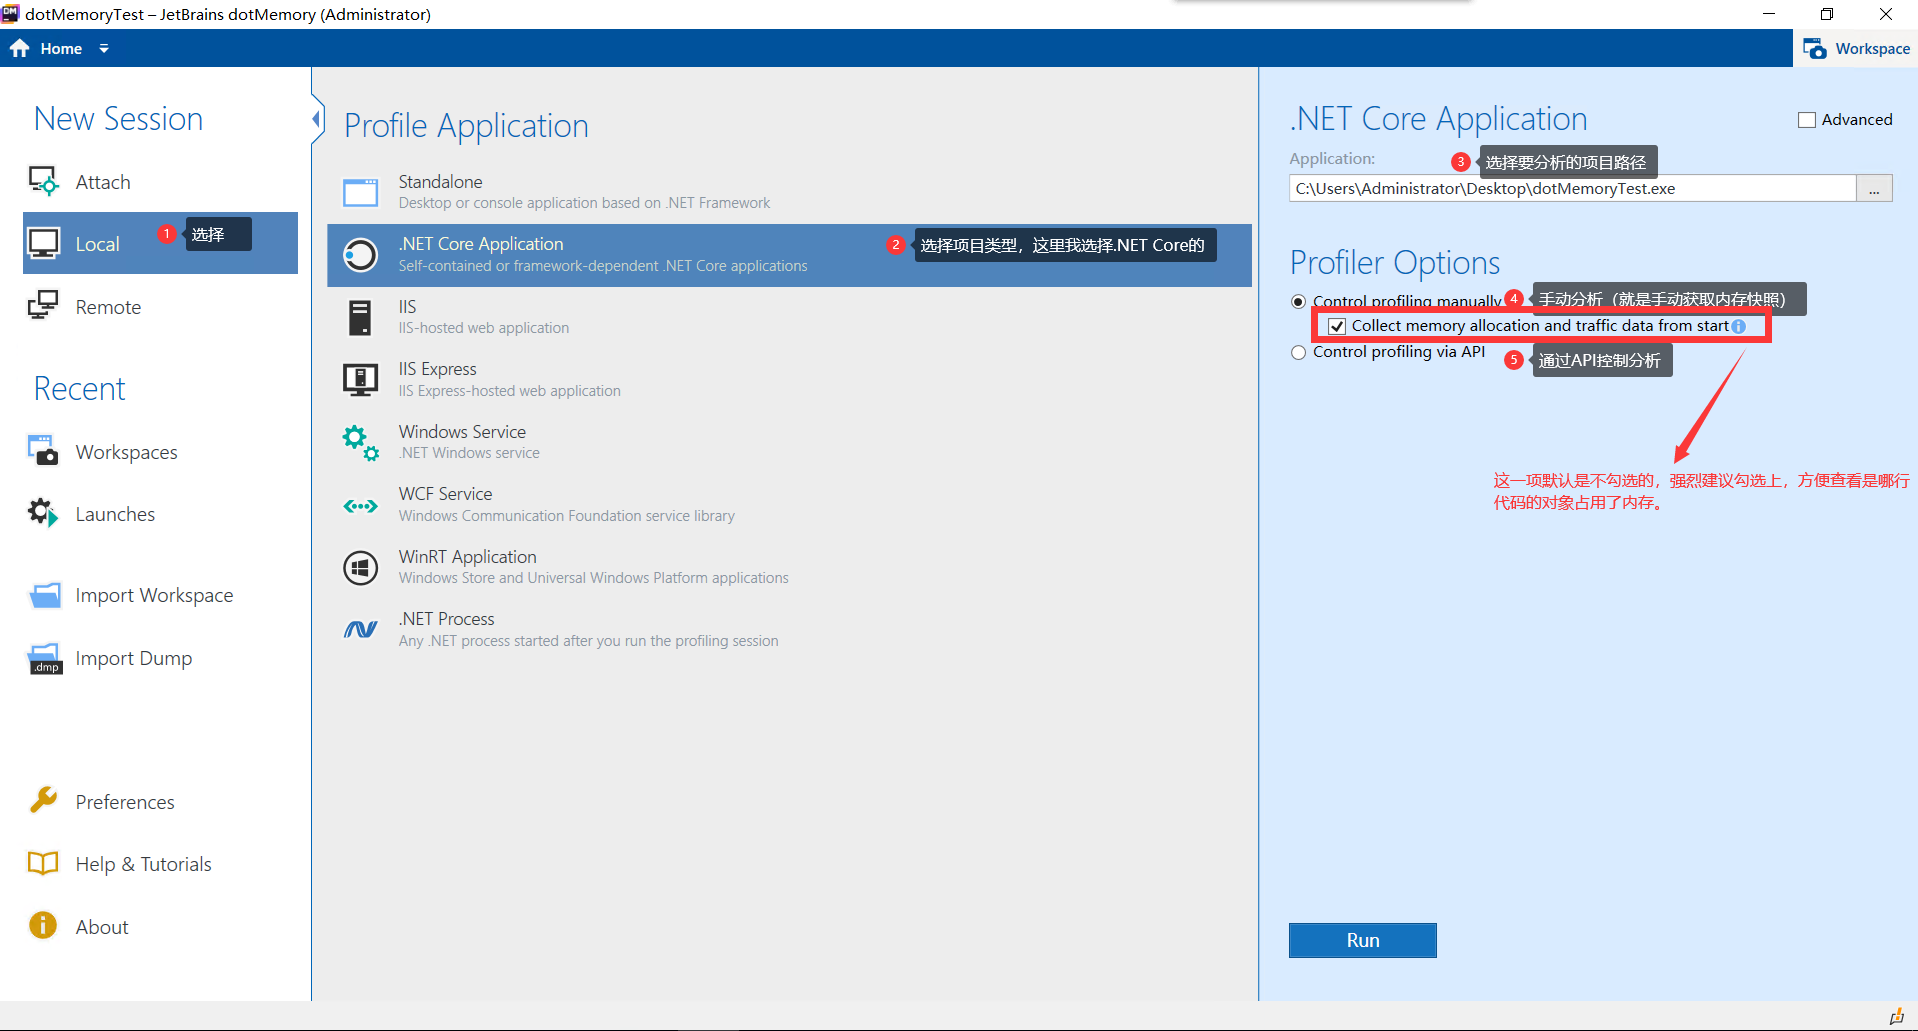1918x1031 pixels.
Task: Click info icon next to Collect memory allocation
Action: (1739, 326)
